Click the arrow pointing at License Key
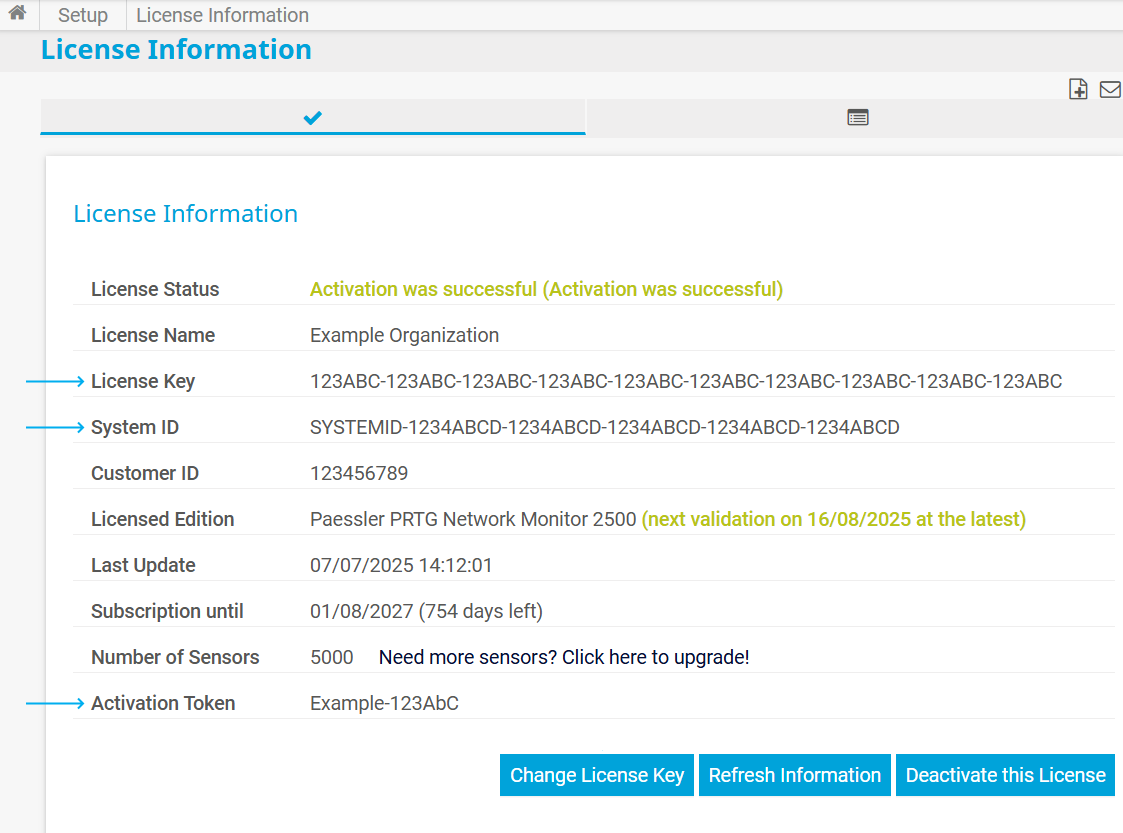The image size is (1123, 833). 55,381
